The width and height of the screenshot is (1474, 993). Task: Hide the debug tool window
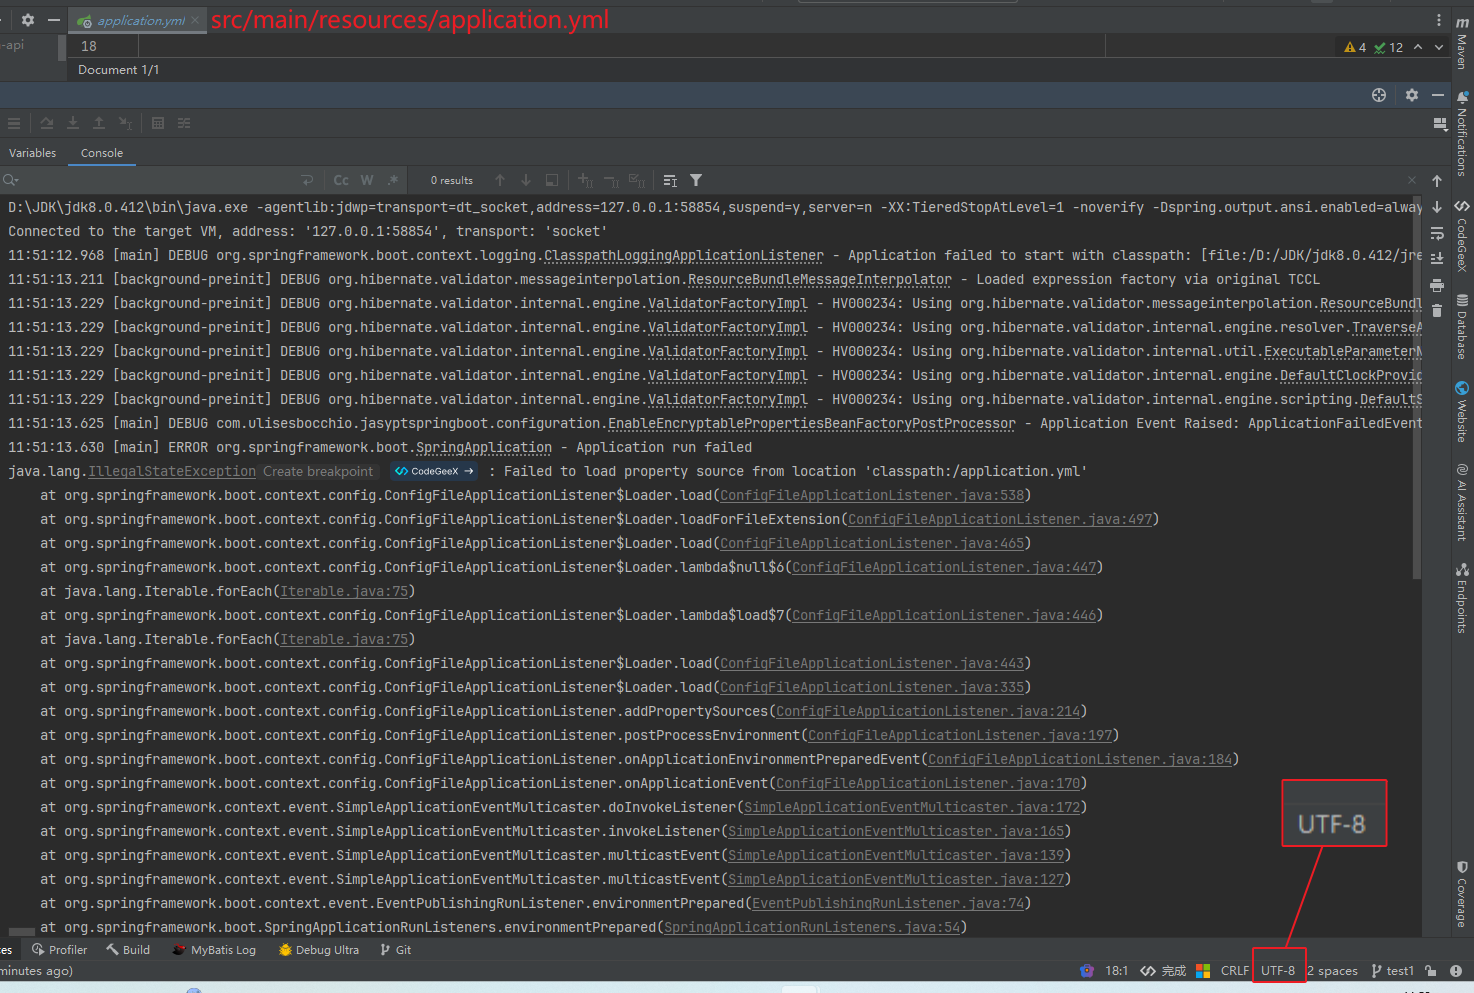[1438, 95]
